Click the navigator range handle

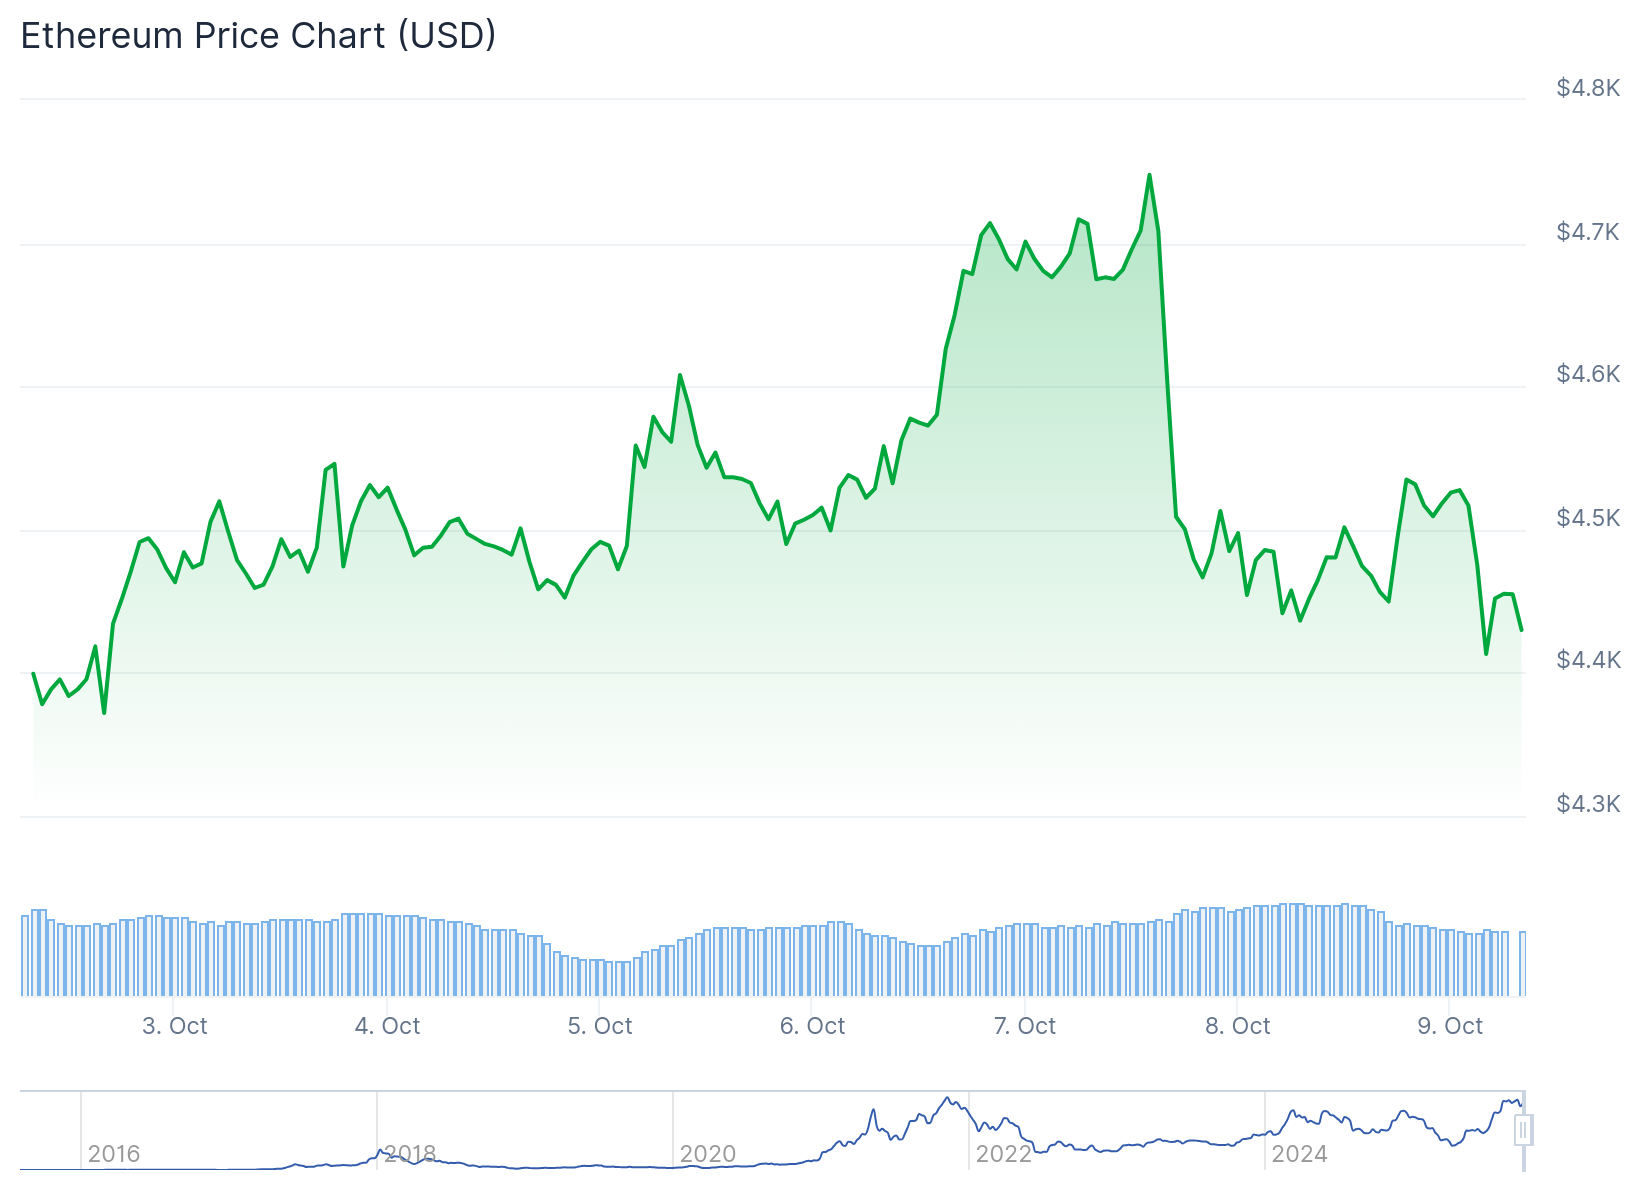point(1522,1130)
